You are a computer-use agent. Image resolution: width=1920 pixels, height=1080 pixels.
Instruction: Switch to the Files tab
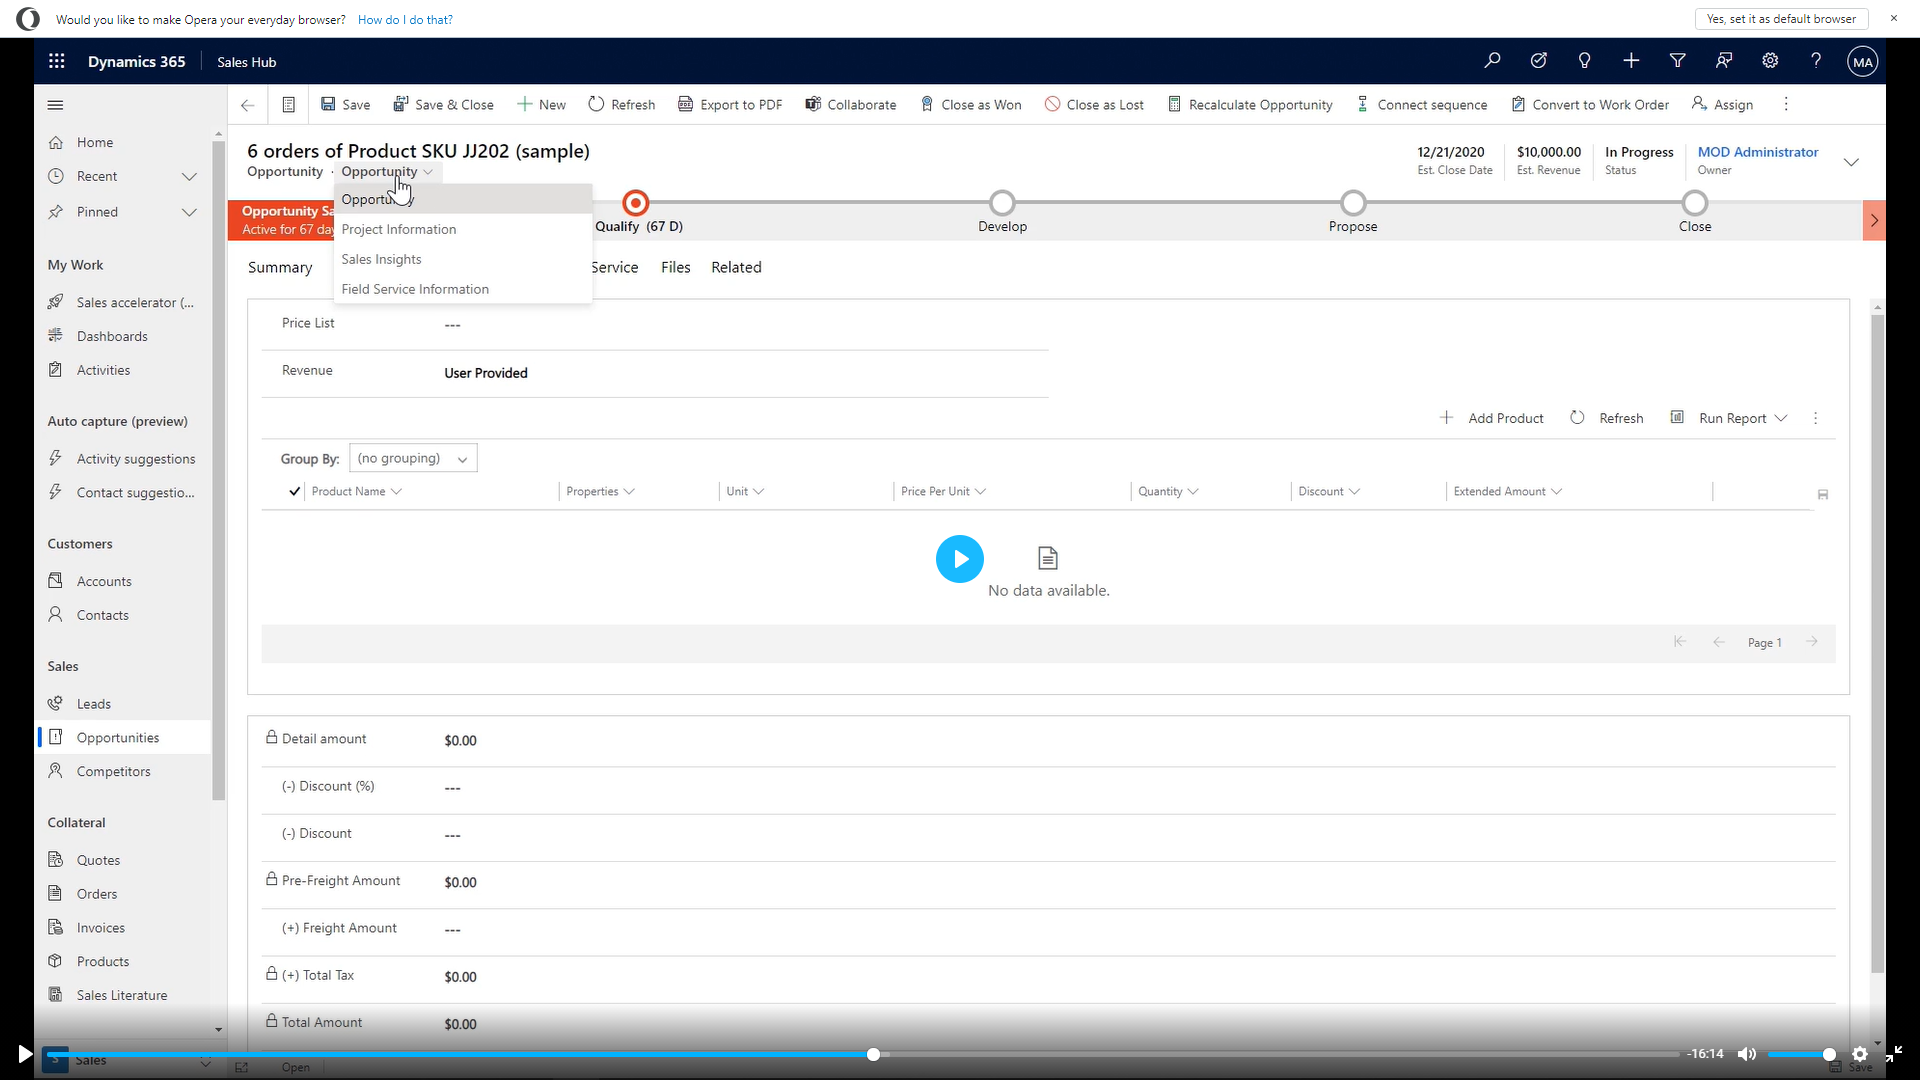[x=675, y=267]
